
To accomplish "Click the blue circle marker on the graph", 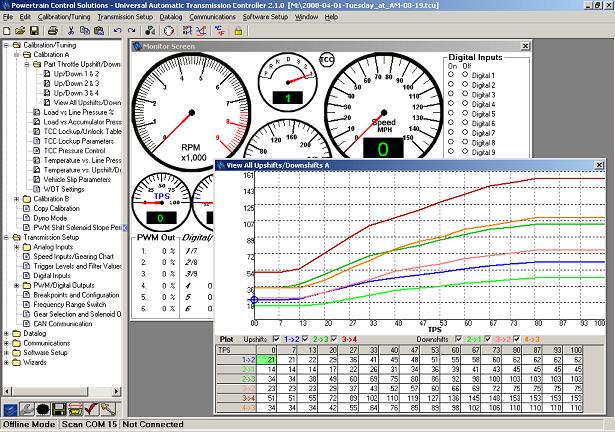I will (x=254, y=300).
